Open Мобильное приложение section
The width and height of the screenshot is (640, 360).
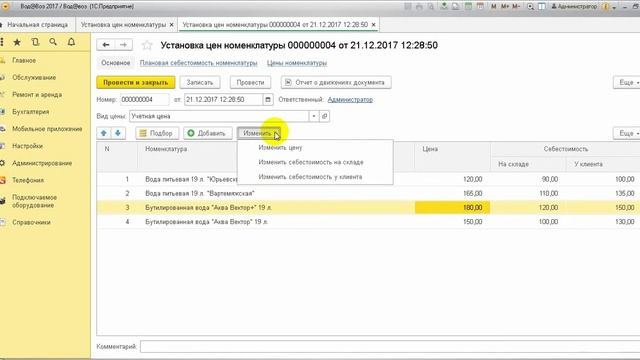[x=47, y=129]
